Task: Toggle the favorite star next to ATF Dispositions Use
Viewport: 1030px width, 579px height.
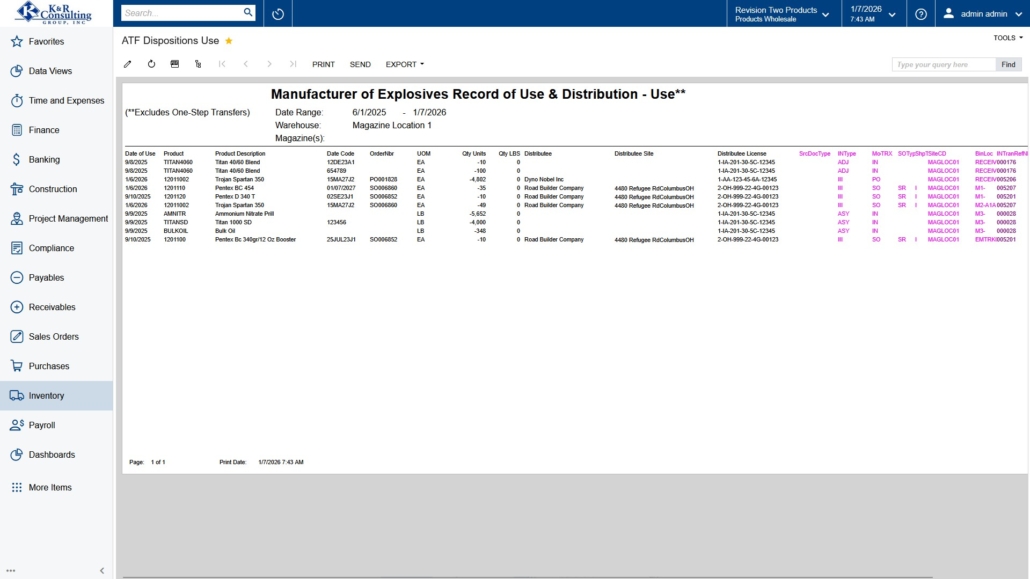Action: 229,41
